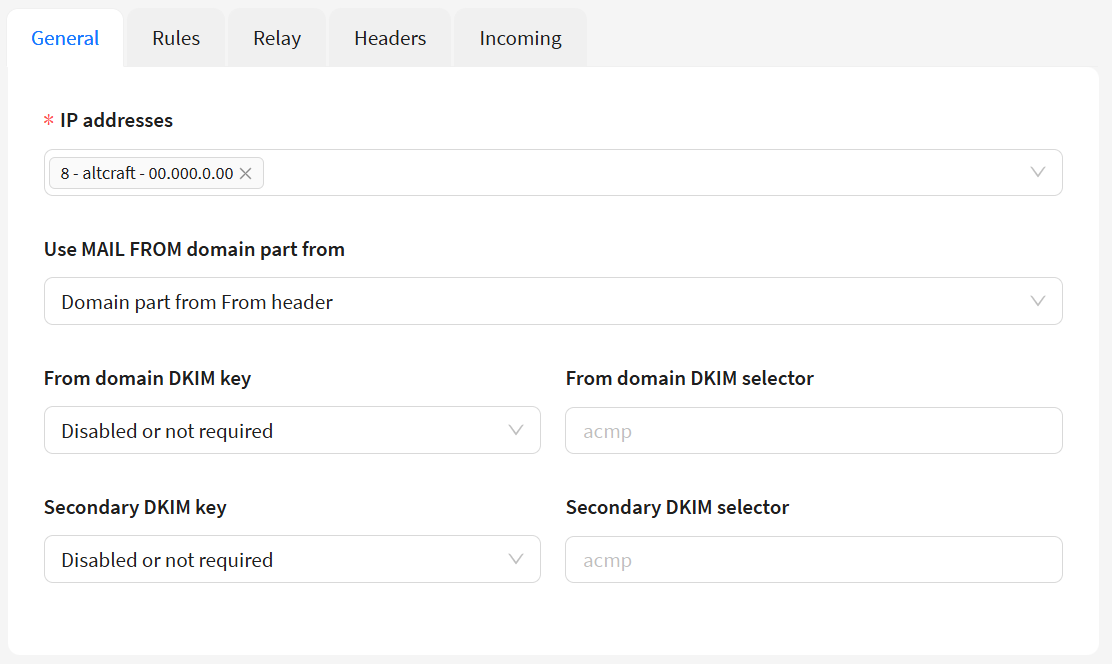Select the Incoming tab
The width and height of the screenshot is (1112, 664).
click(x=520, y=38)
